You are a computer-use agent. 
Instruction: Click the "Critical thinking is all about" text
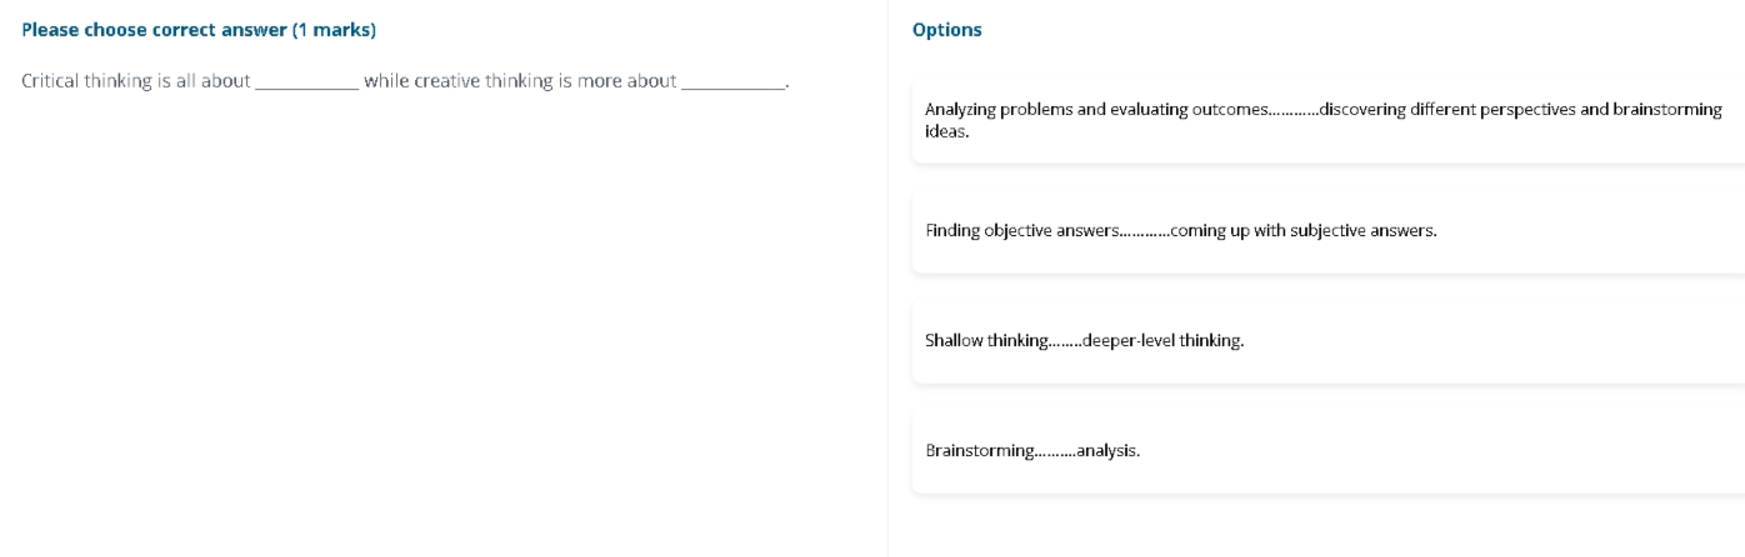point(135,81)
